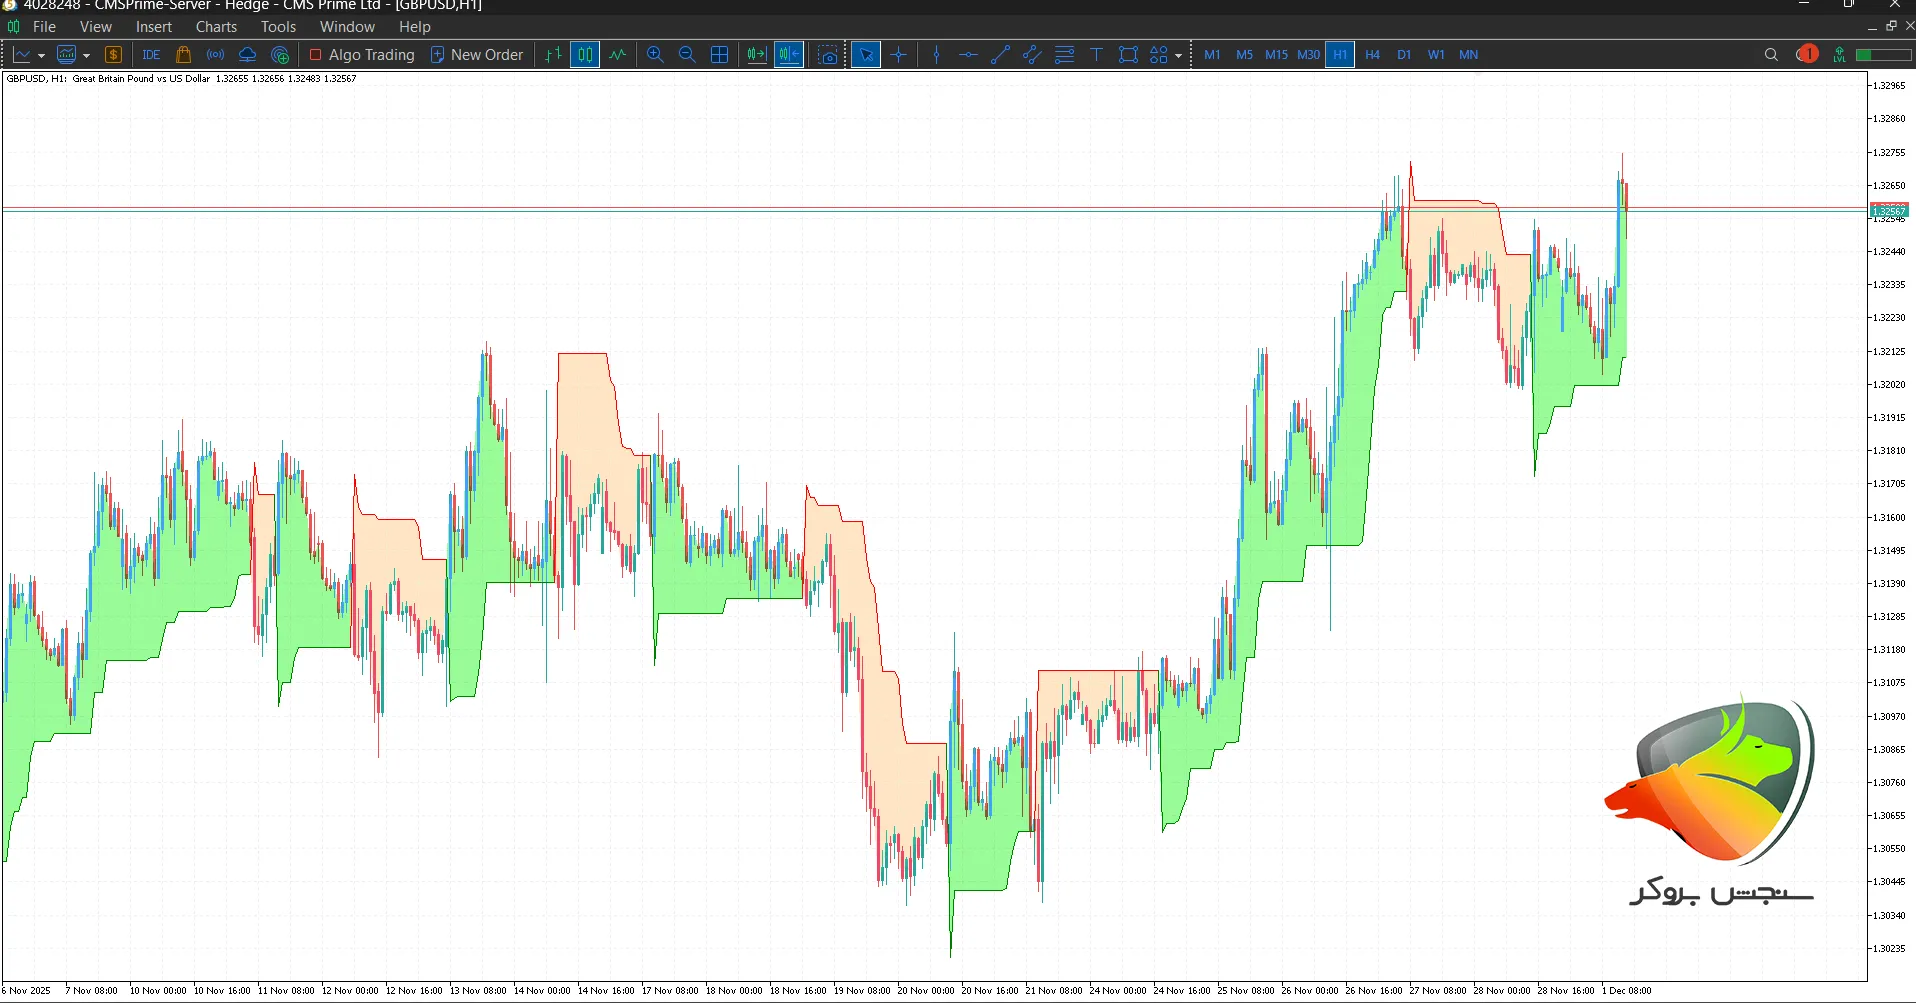1916x1003 pixels.
Task: Switch chart to candlestick mode
Action: pyautogui.click(x=585, y=55)
